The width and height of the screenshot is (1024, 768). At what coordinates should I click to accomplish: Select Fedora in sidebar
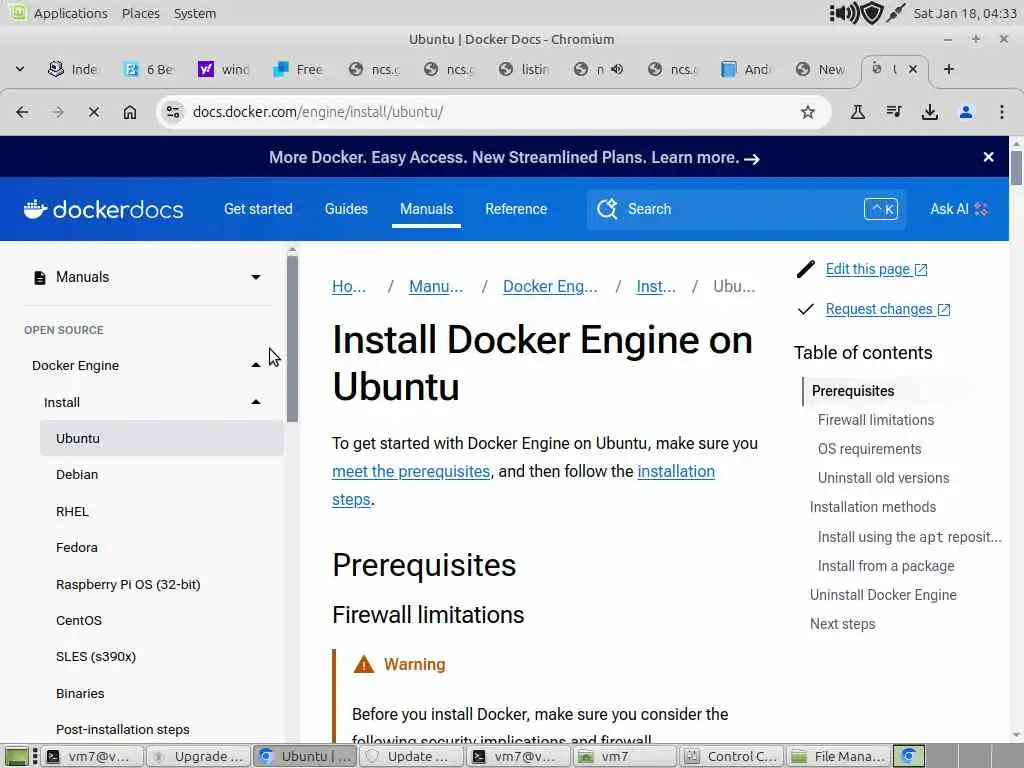click(76, 547)
